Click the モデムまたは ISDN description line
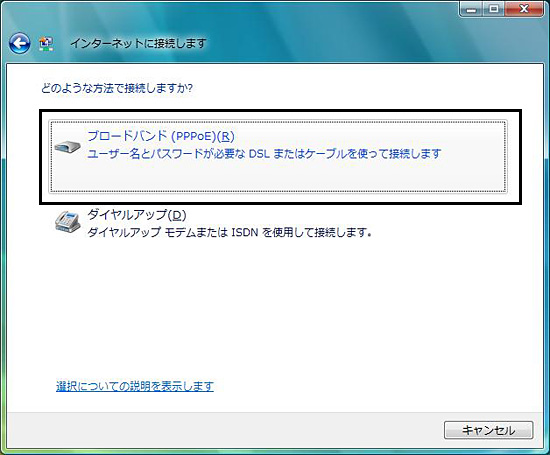 [x=229, y=232]
